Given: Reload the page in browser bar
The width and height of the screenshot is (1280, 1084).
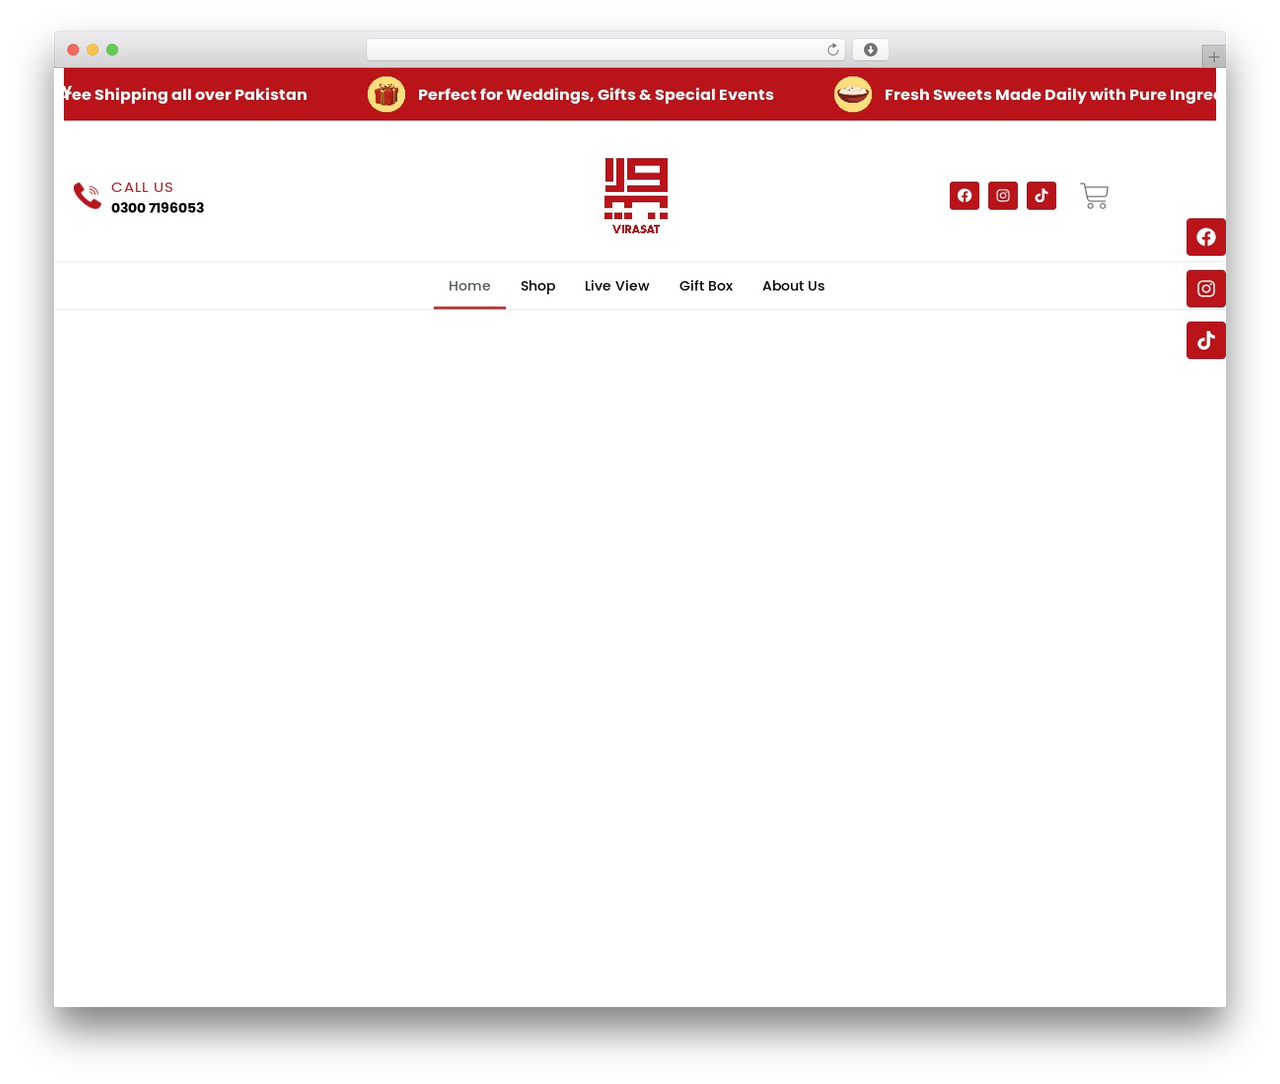Looking at the screenshot, I should click(833, 50).
